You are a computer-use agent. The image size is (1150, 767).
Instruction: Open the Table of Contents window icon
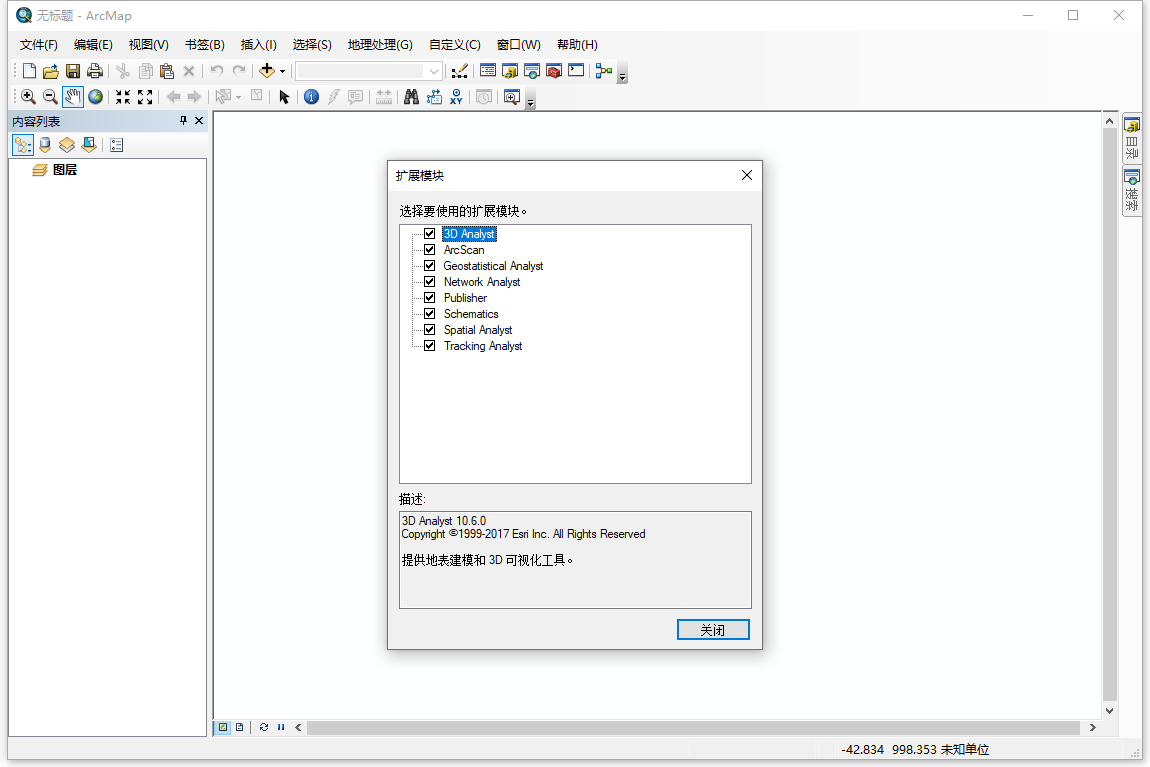[x=488, y=71]
